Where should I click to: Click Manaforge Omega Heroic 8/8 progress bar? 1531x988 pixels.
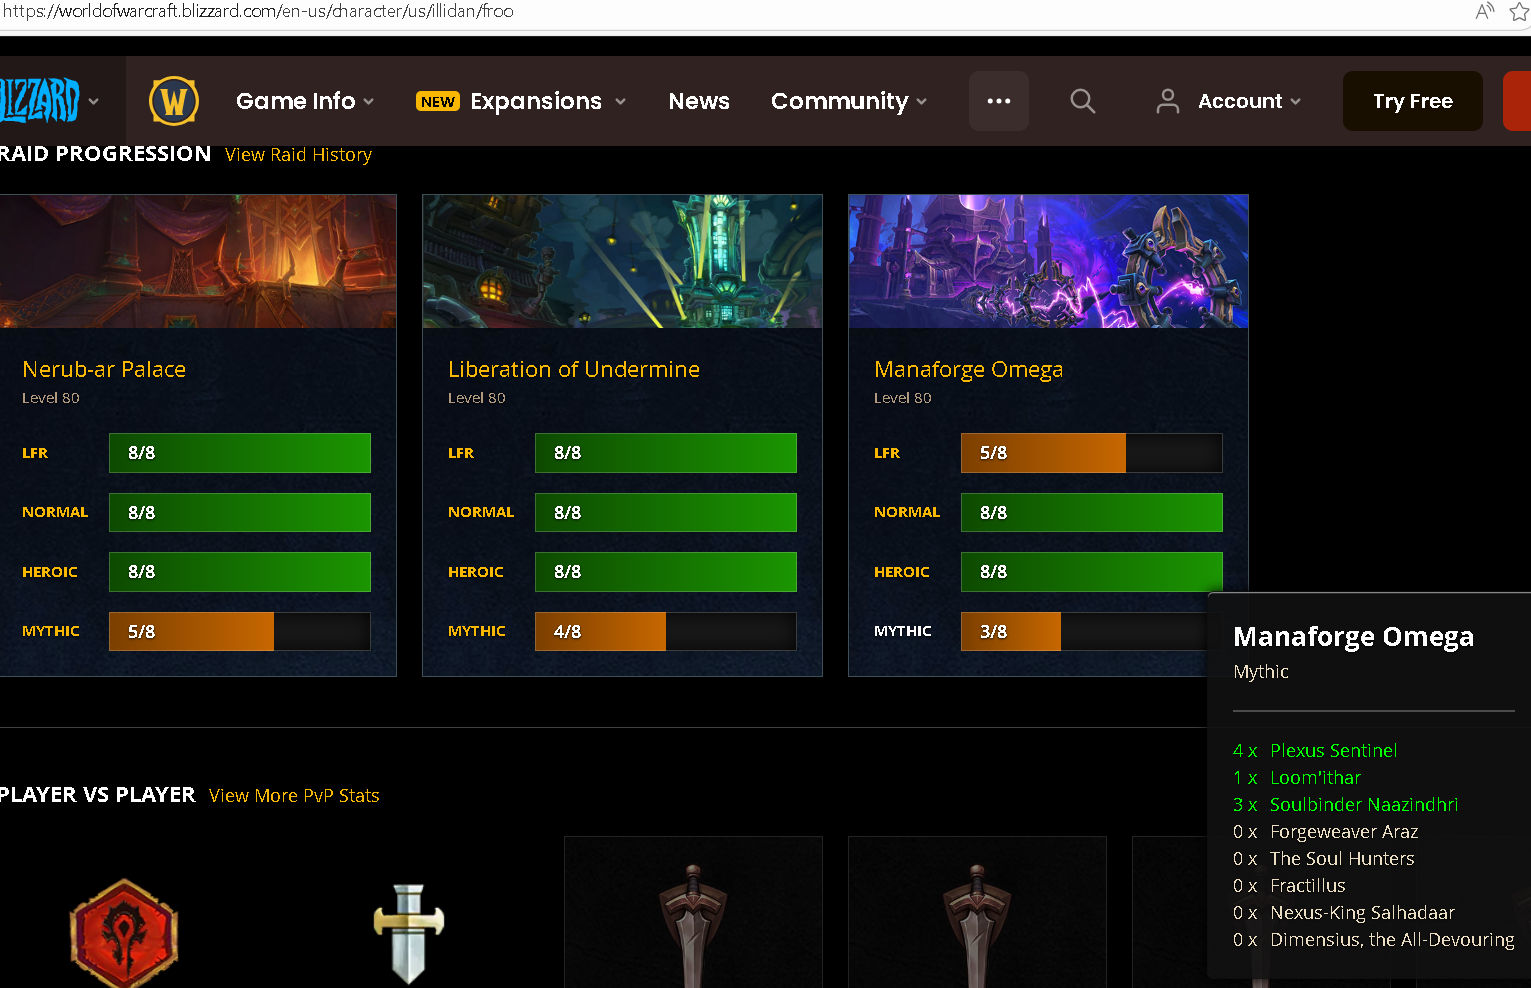coord(1092,572)
